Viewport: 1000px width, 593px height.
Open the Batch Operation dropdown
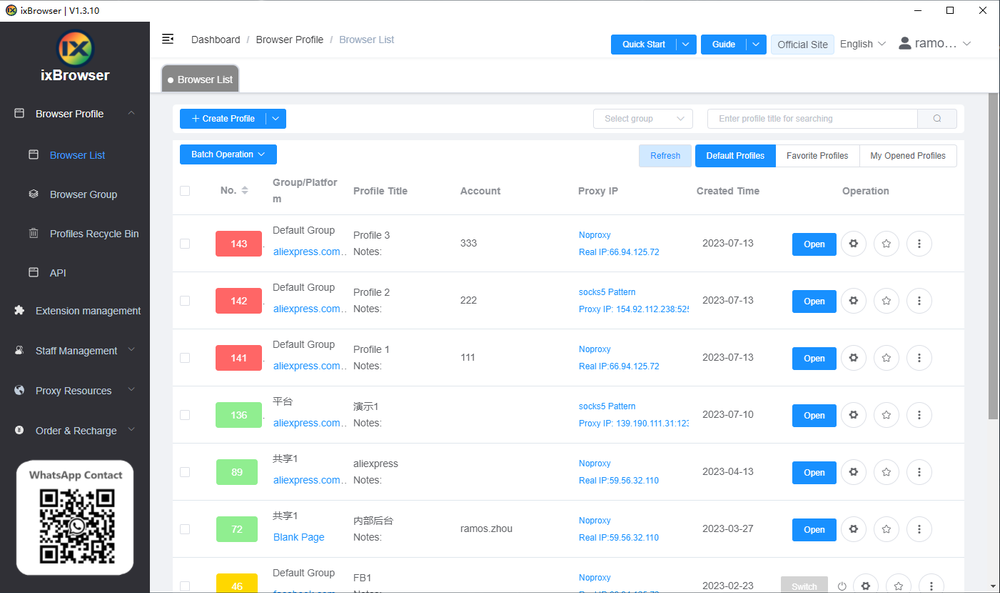coord(228,154)
